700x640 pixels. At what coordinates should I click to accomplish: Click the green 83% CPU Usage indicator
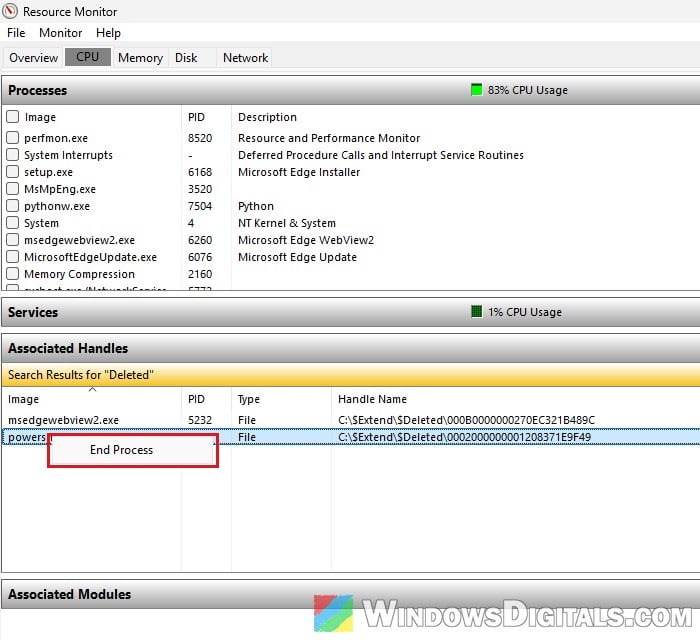click(476, 90)
